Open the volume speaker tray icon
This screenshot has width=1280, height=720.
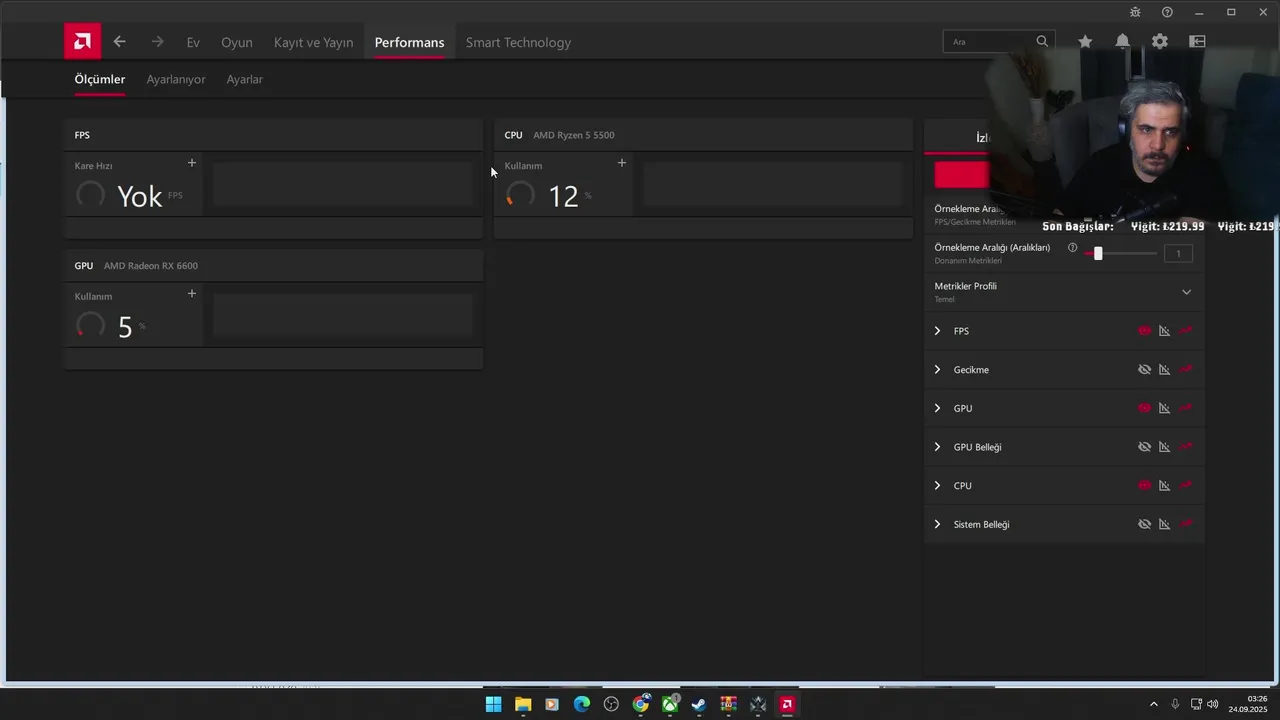pyautogui.click(x=1213, y=704)
